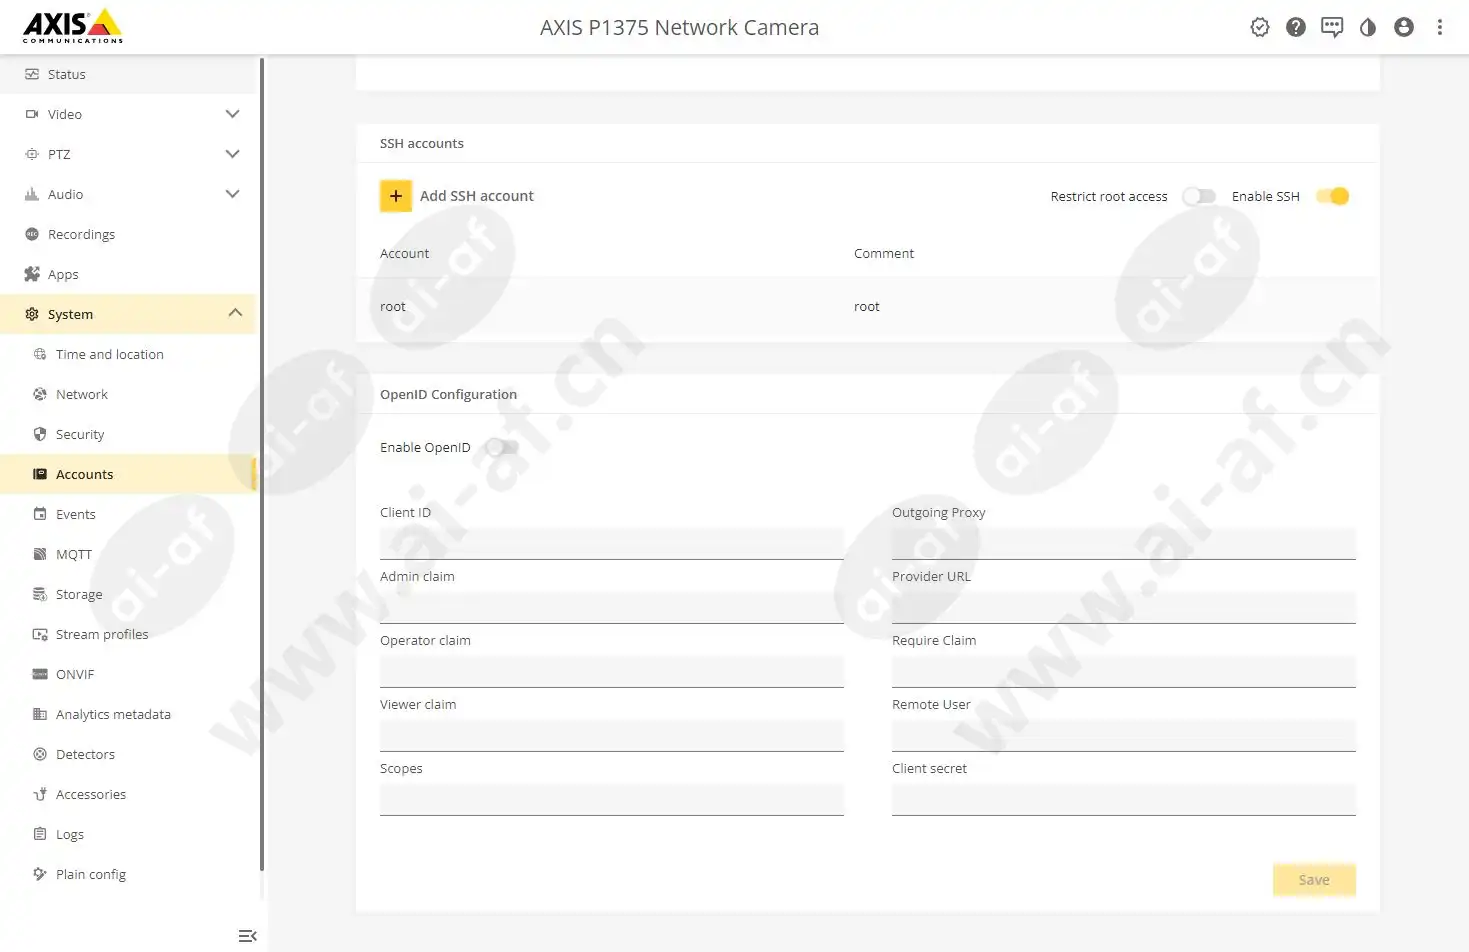Click the Detectors icon
This screenshot has height=952, width=1469.
pyautogui.click(x=40, y=754)
